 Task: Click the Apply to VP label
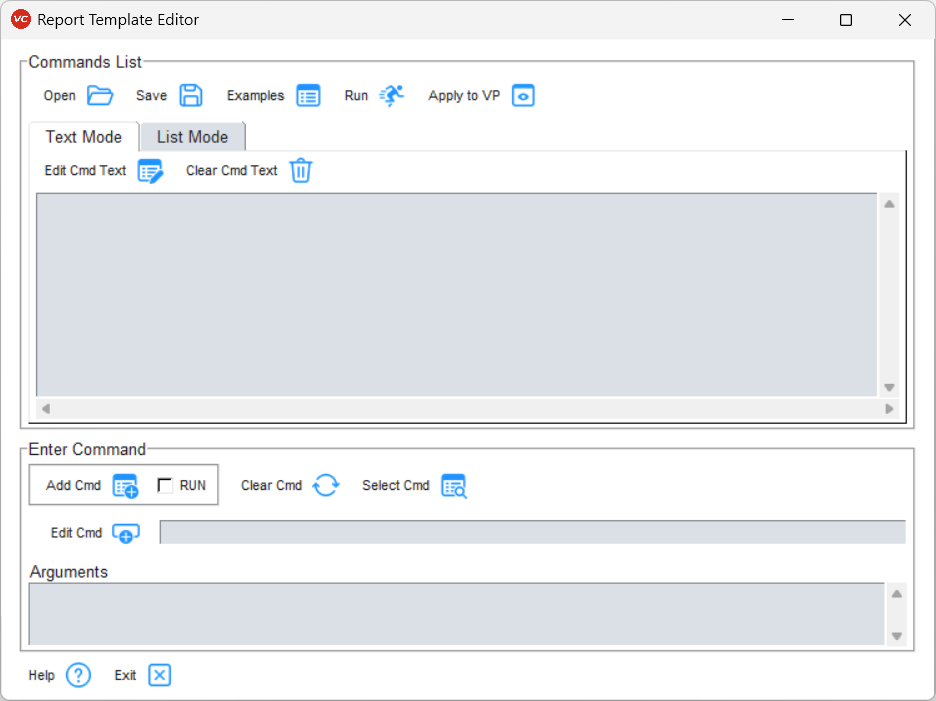click(x=464, y=96)
